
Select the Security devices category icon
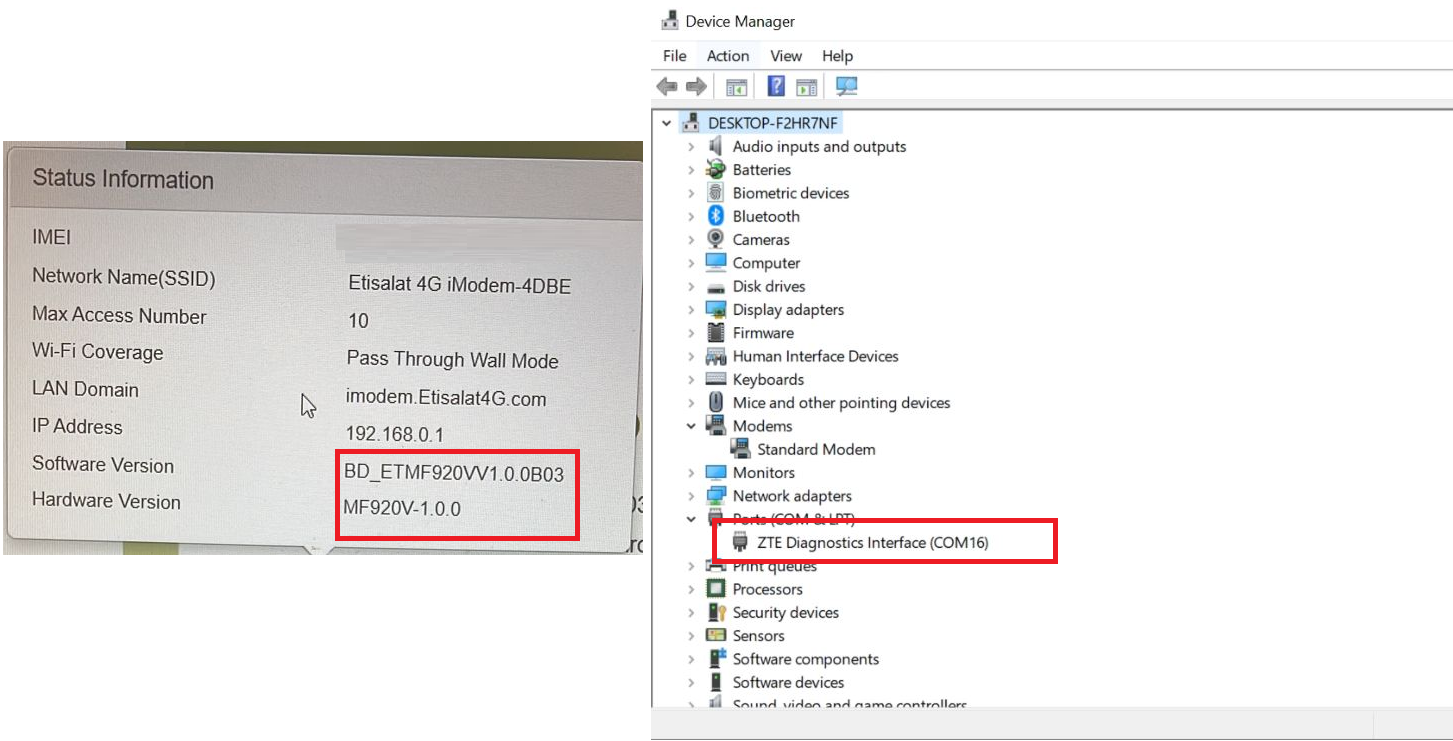(x=716, y=613)
